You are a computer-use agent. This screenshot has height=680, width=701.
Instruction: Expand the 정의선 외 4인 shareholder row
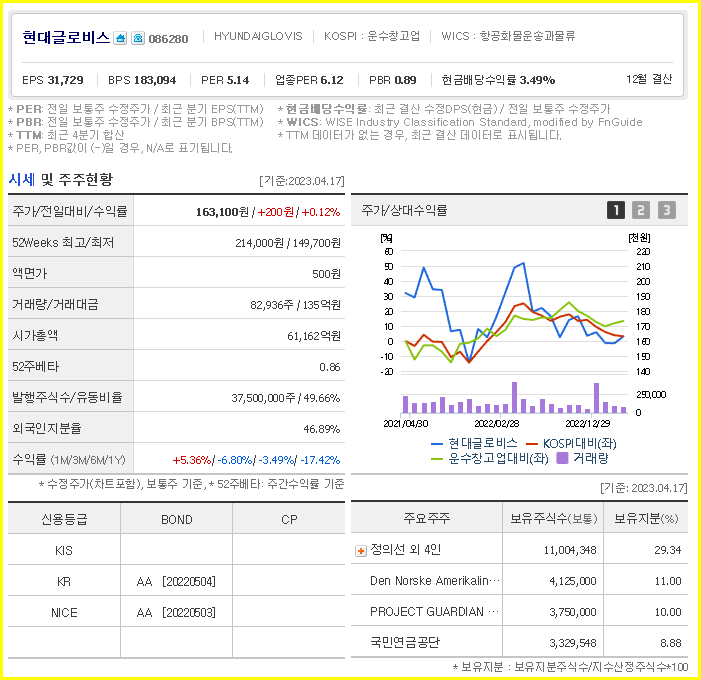pos(361,551)
